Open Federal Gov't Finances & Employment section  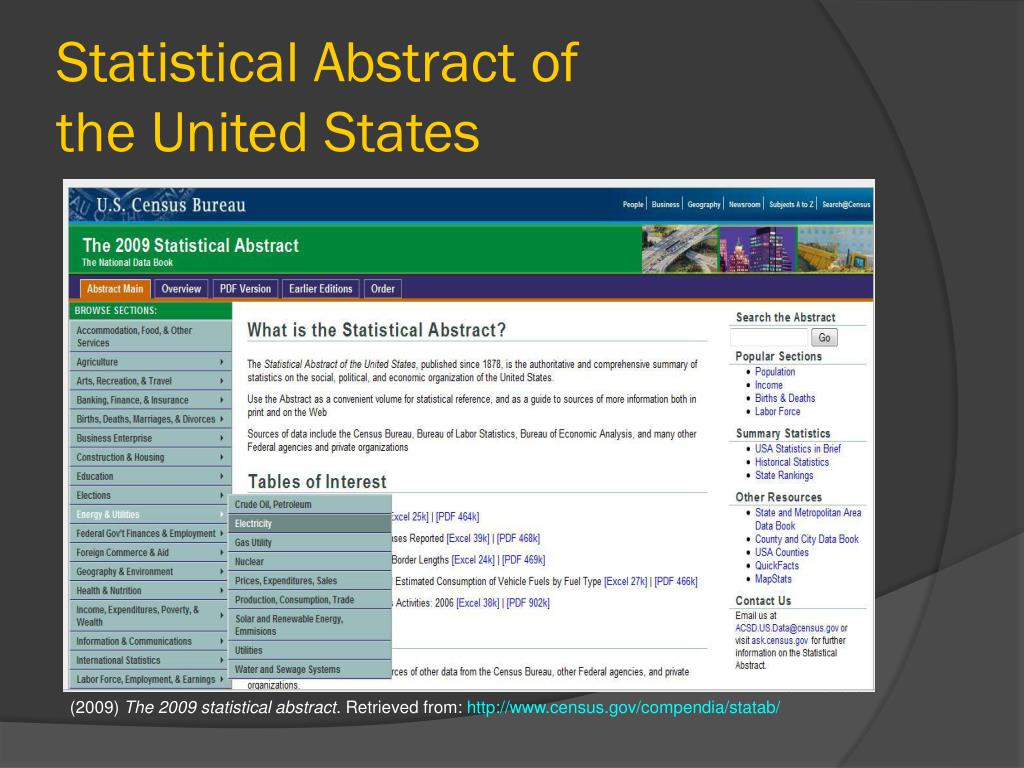point(150,534)
